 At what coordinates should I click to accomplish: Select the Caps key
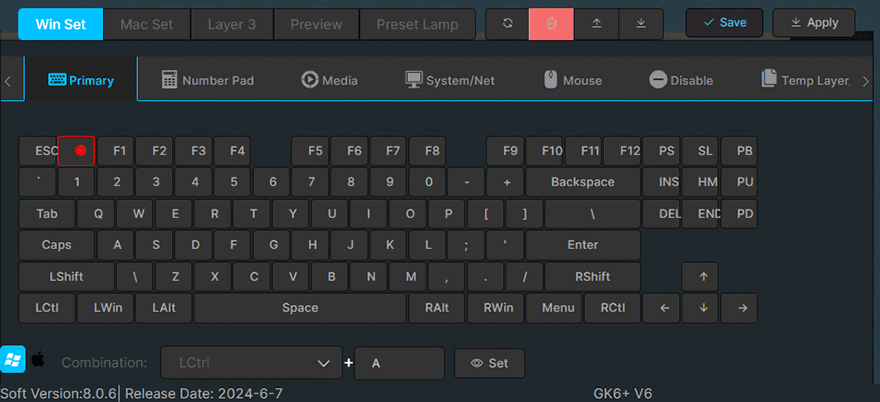click(x=57, y=245)
